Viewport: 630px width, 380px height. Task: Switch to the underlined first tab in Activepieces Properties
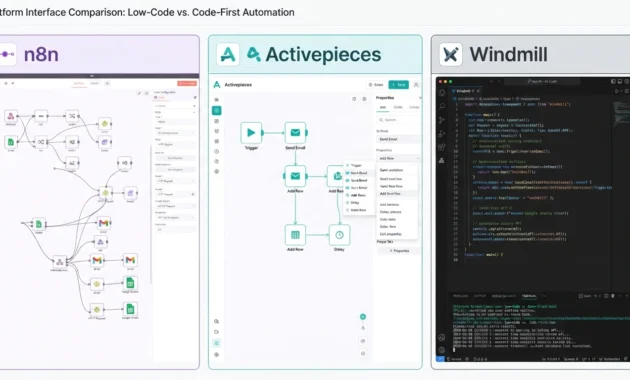[382, 107]
